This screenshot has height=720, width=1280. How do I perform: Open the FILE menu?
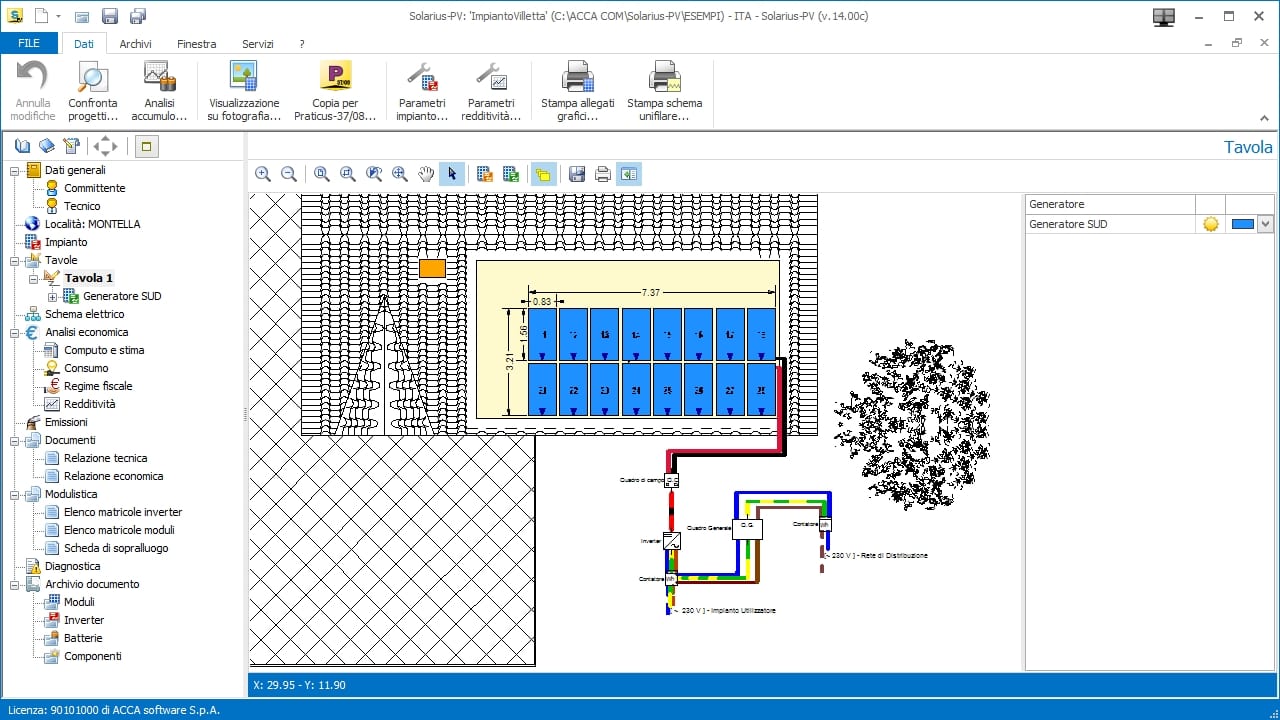(x=29, y=44)
